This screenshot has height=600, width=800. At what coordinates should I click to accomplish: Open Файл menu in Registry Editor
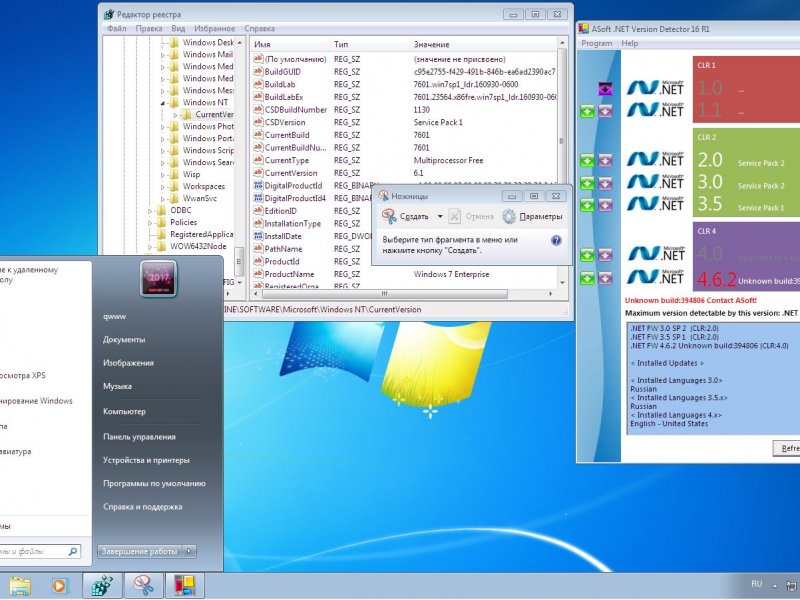coord(117,29)
